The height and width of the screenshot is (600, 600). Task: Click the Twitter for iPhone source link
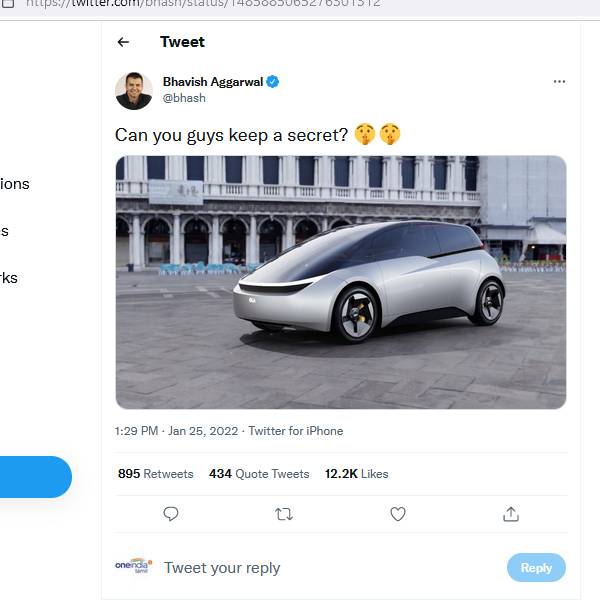[295, 431]
